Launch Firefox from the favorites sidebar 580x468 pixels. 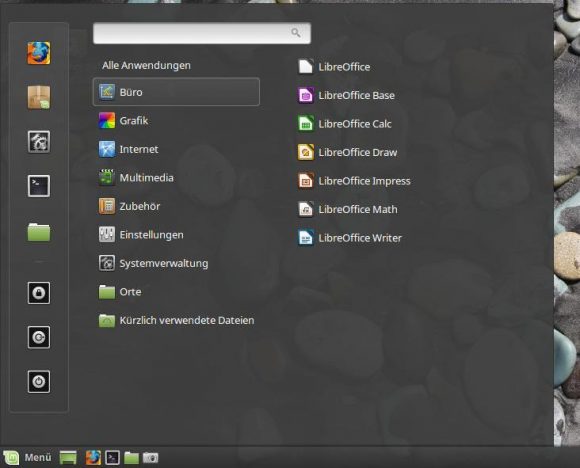click(x=39, y=53)
